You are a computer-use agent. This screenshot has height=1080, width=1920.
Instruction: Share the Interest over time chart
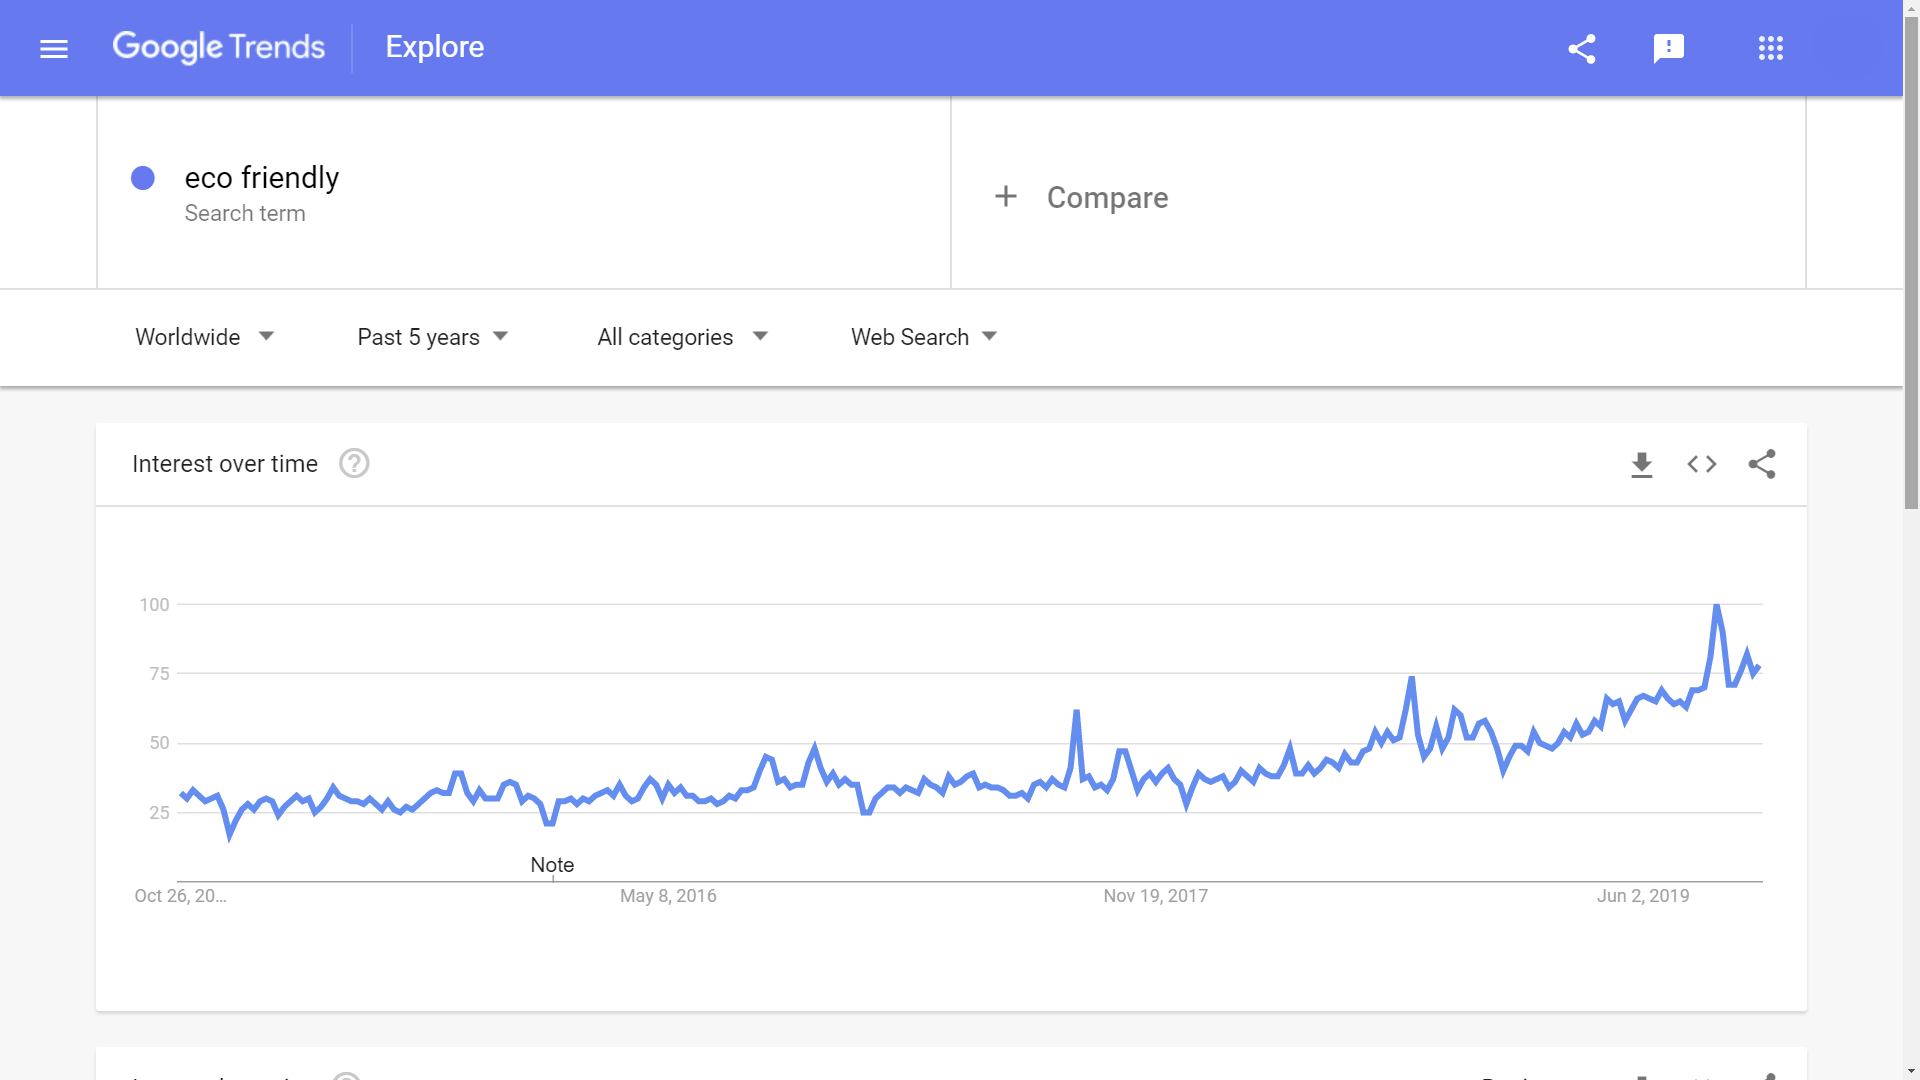point(1762,464)
